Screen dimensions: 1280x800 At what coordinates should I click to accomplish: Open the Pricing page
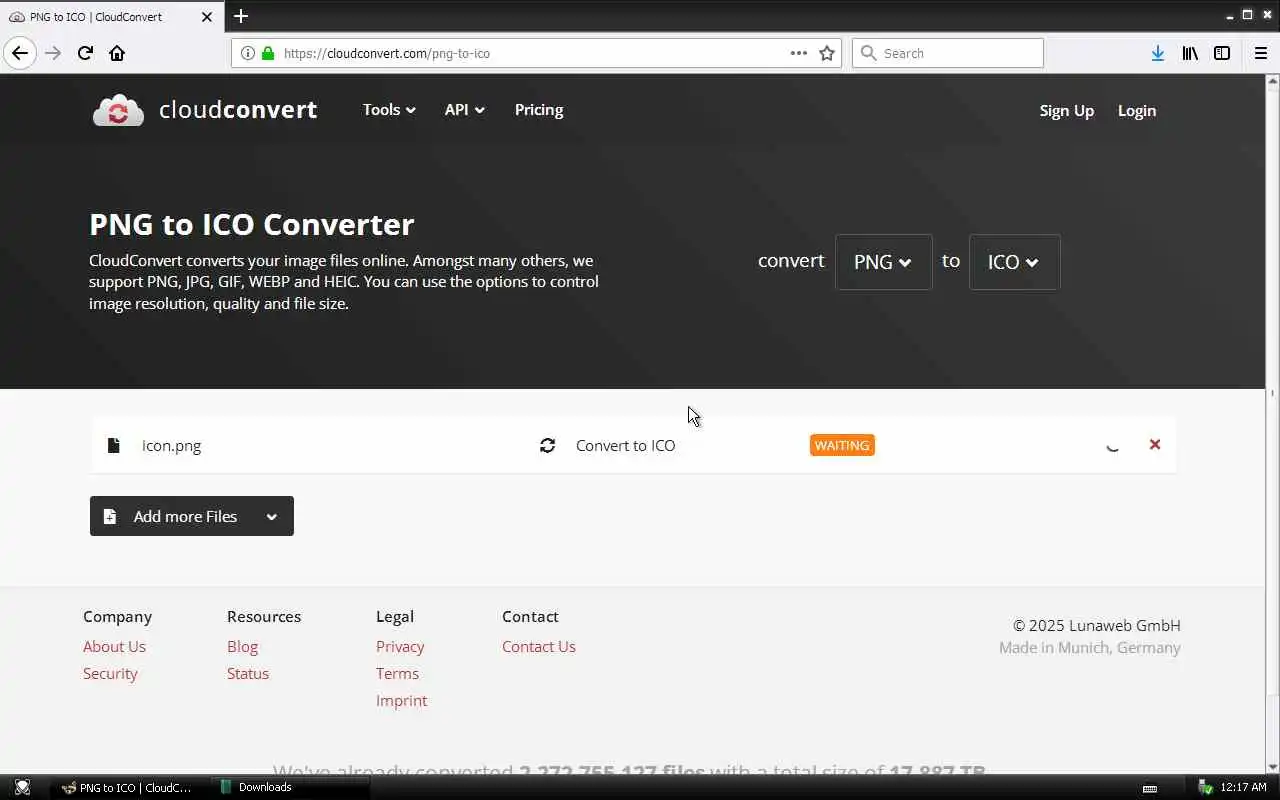click(539, 110)
